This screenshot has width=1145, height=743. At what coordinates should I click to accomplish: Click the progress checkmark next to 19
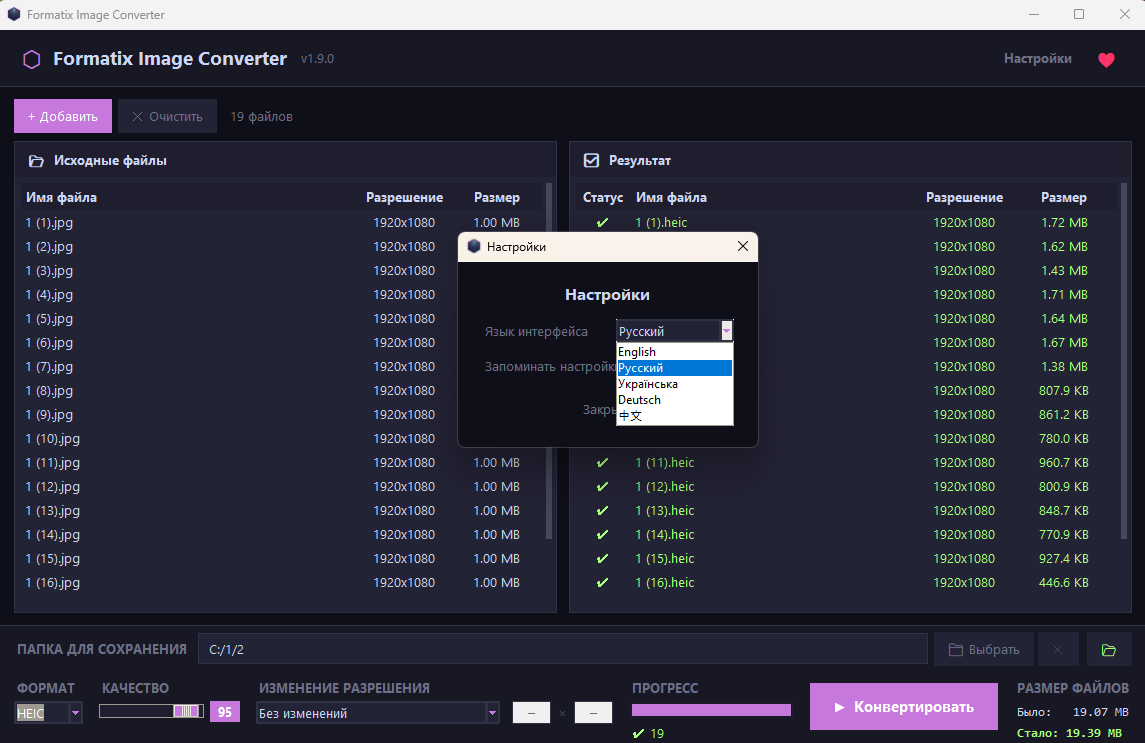pyautogui.click(x=638, y=733)
